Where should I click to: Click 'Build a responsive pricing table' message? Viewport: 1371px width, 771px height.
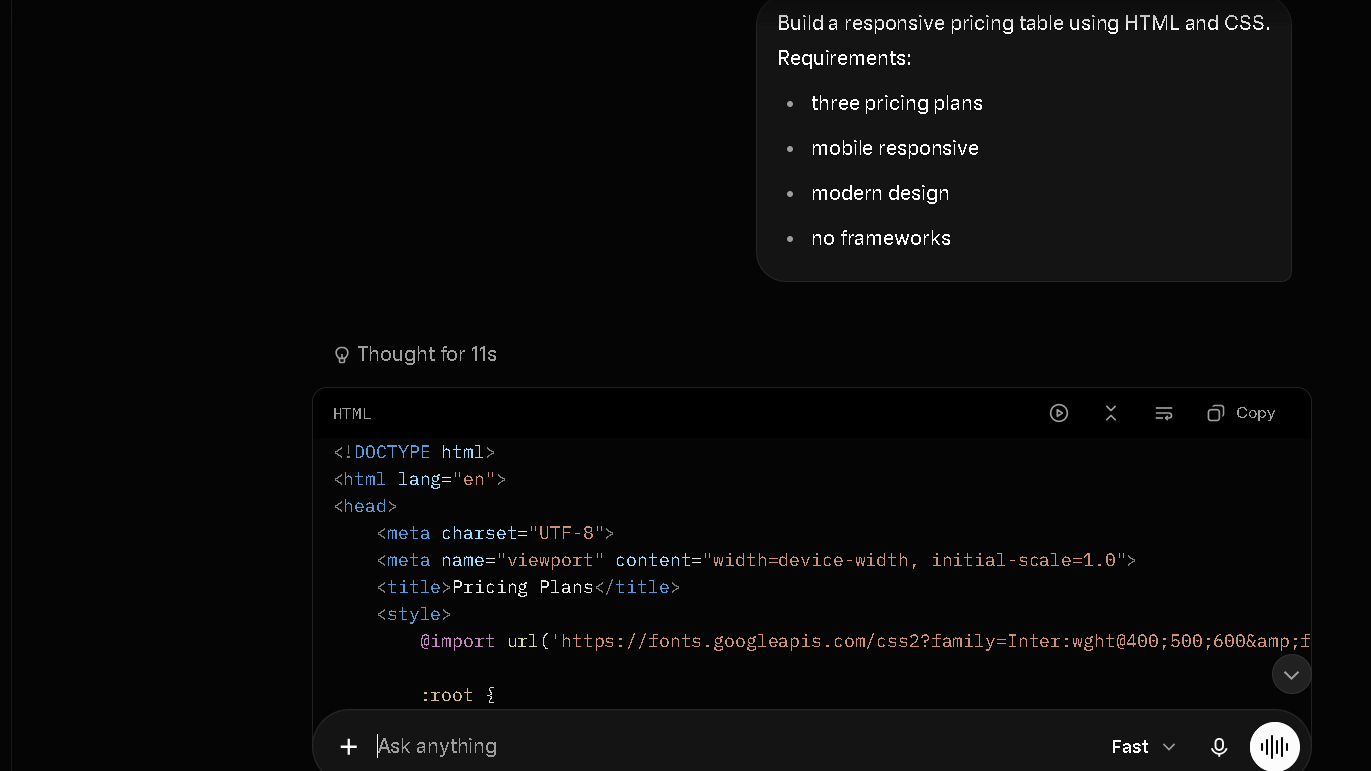pyautogui.click(x=1023, y=23)
